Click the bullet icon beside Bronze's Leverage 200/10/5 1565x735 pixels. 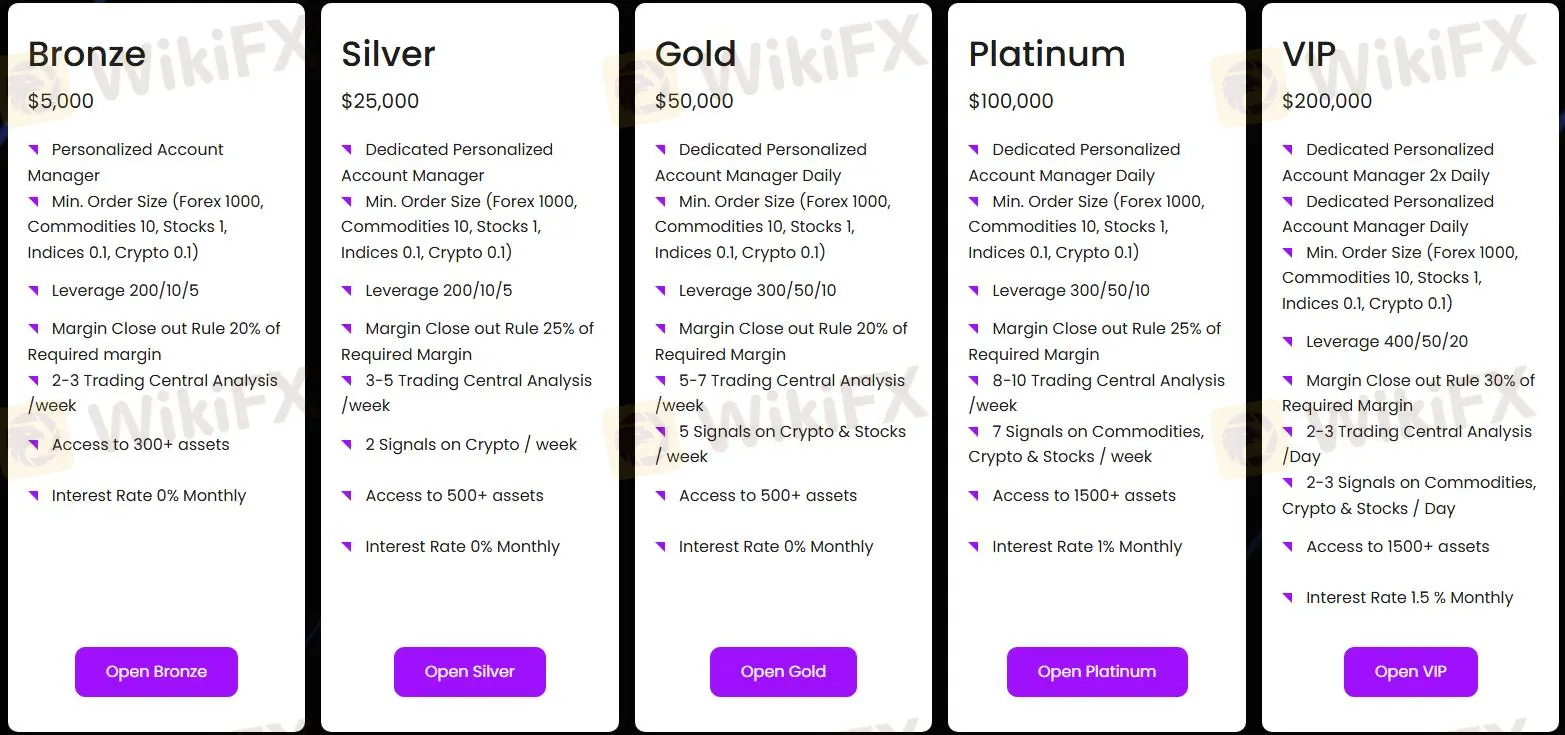pyautogui.click(x=34, y=290)
